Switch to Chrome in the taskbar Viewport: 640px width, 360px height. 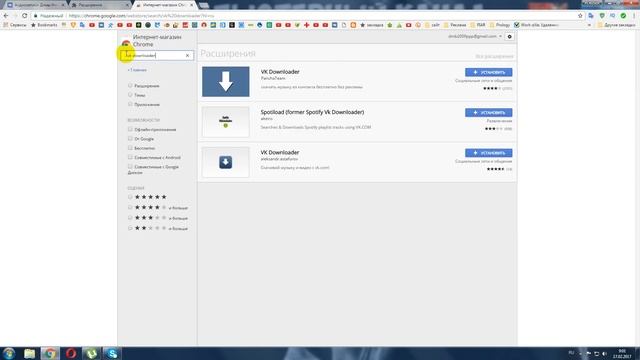[50, 353]
